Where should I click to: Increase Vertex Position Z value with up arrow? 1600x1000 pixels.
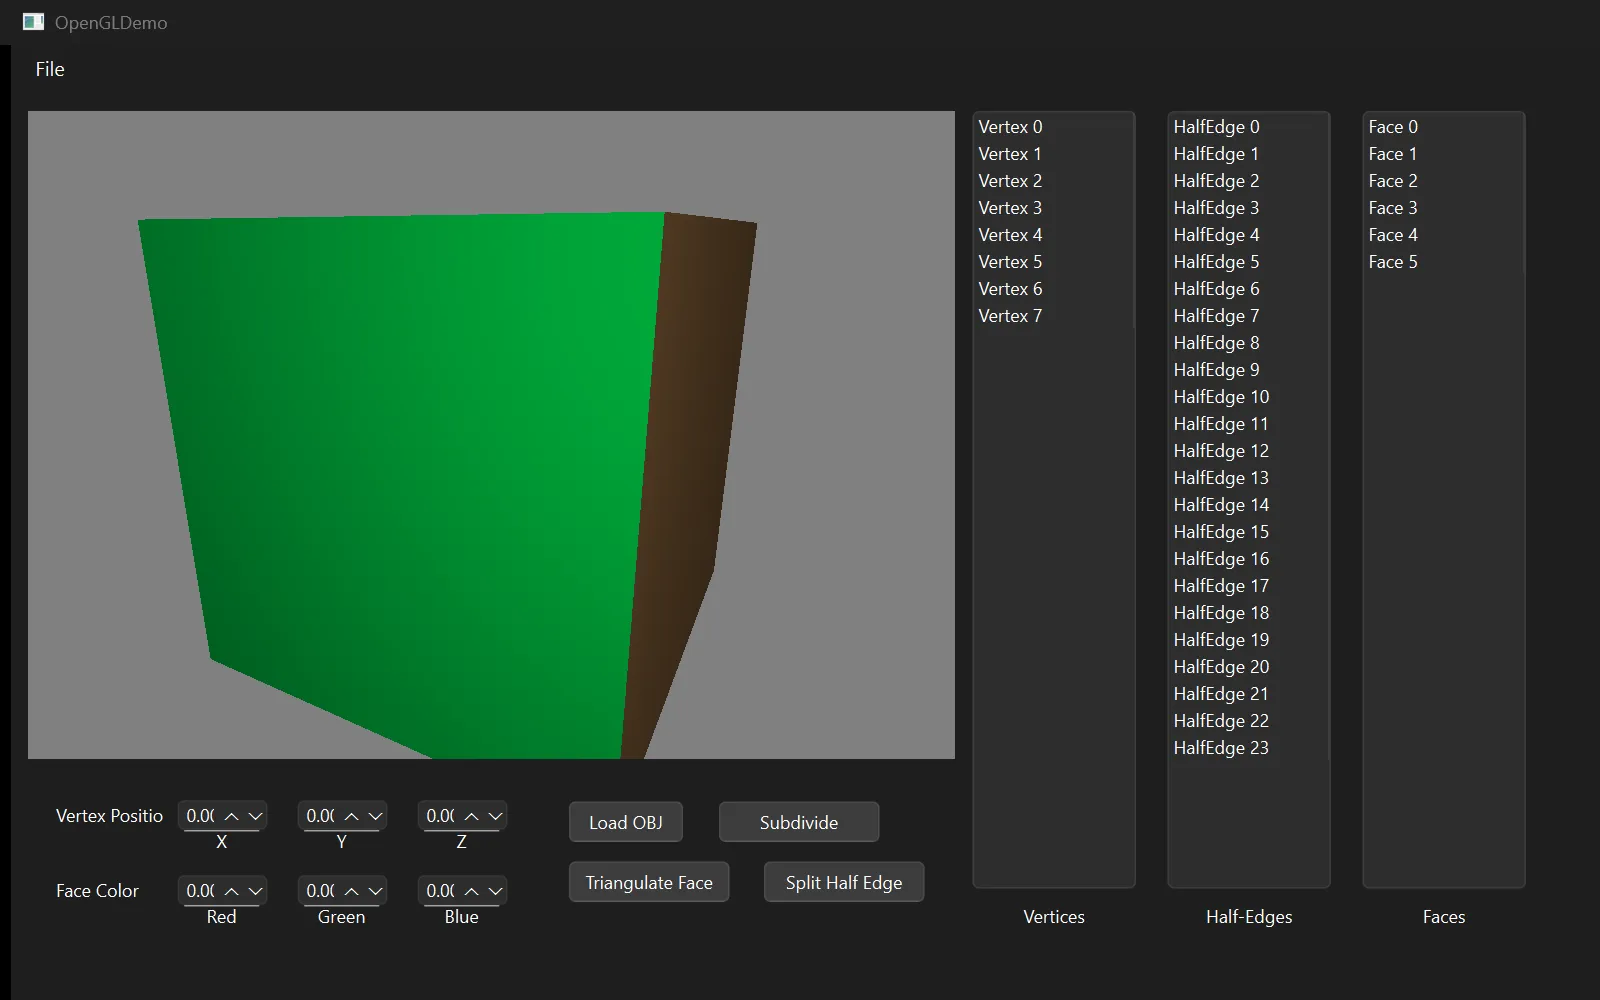(472, 816)
